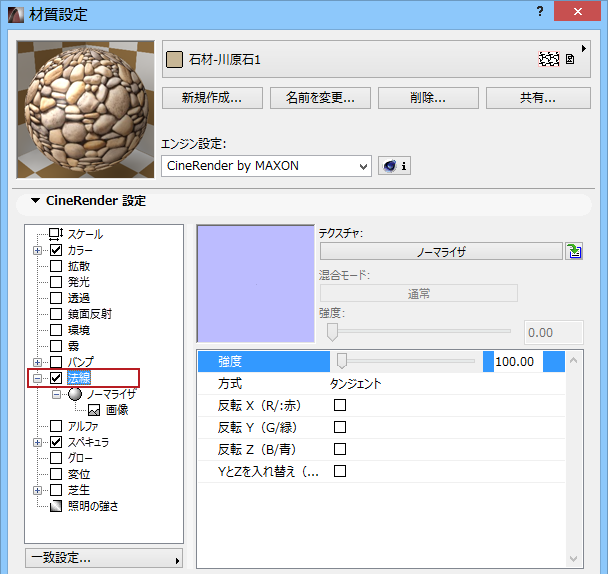
Task: Open the help question mark button
Action: (x=540, y=12)
